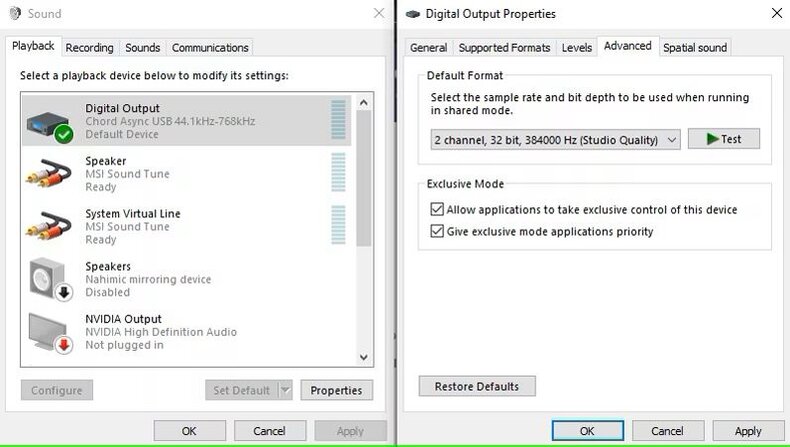The width and height of the screenshot is (790, 447).
Task: Close the Digital Output Properties window
Action: [777, 14]
